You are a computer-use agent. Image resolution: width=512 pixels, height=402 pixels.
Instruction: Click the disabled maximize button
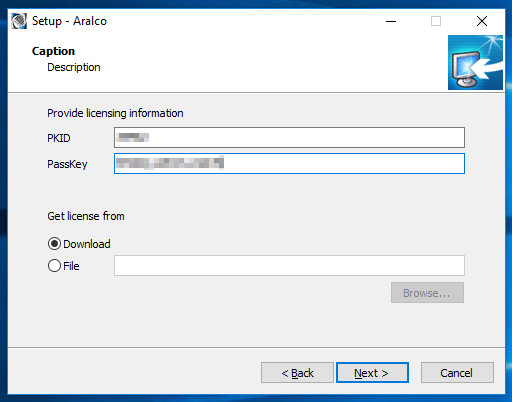436,21
